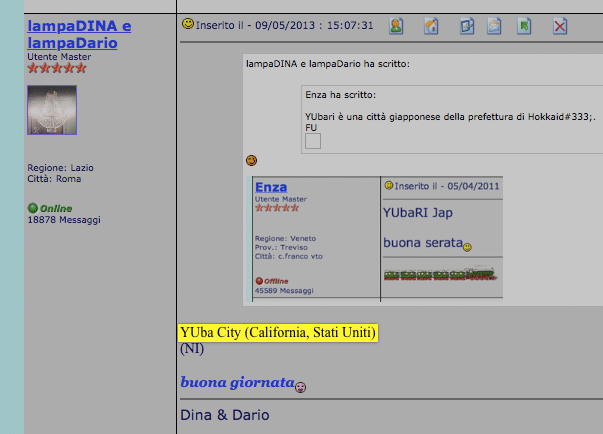Click the train signature image in the quoted post
603x434 pixels.
pos(440,273)
